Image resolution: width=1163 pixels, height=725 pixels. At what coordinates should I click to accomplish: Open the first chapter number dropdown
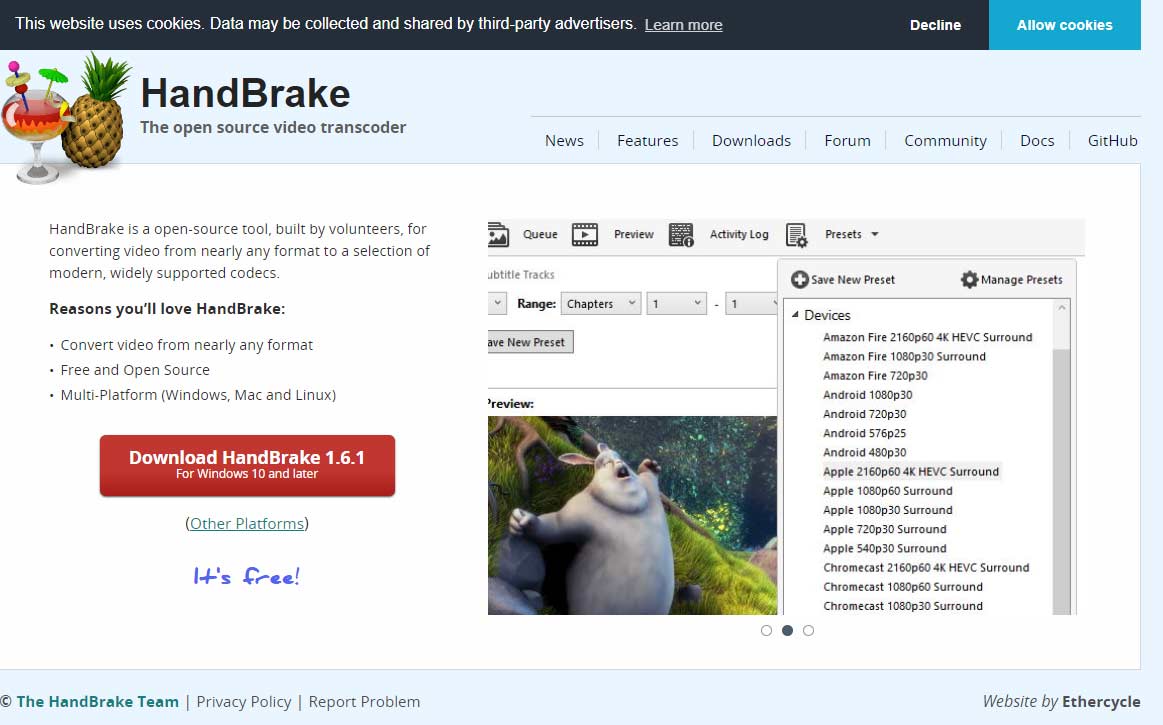676,304
